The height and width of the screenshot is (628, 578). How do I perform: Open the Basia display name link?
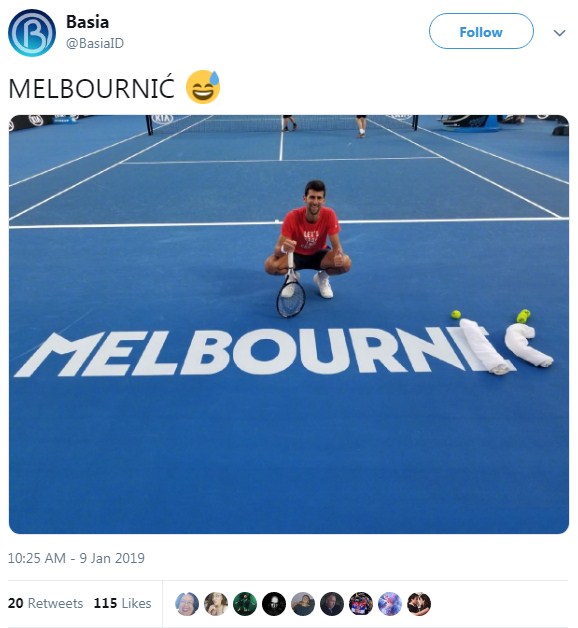[x=87, y=22]
